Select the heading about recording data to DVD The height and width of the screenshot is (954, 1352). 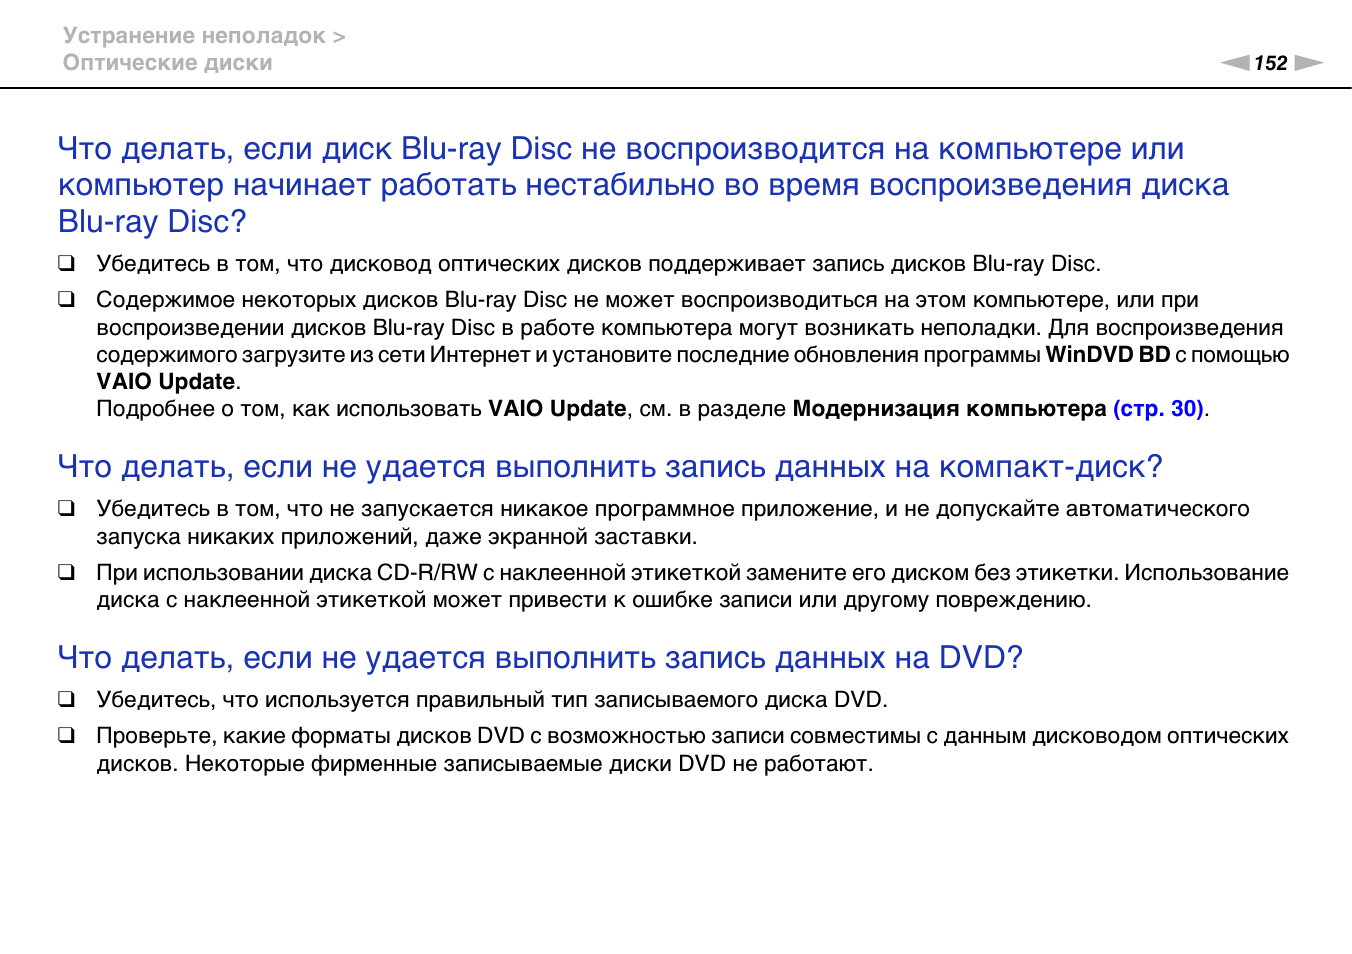(540, 658)
